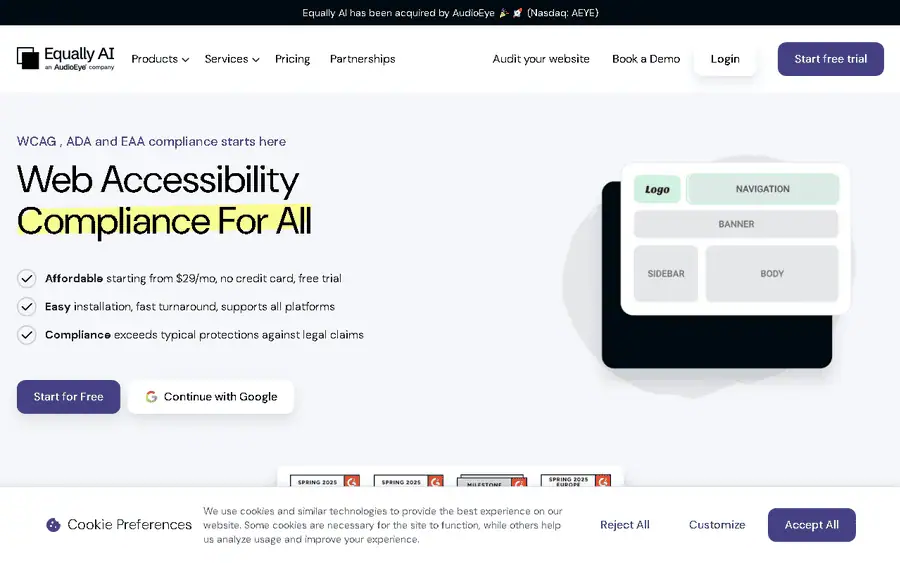Expand the Products dropdown menu
The height and width of the screenshot is (563, 900).
(x=160, y=59)
